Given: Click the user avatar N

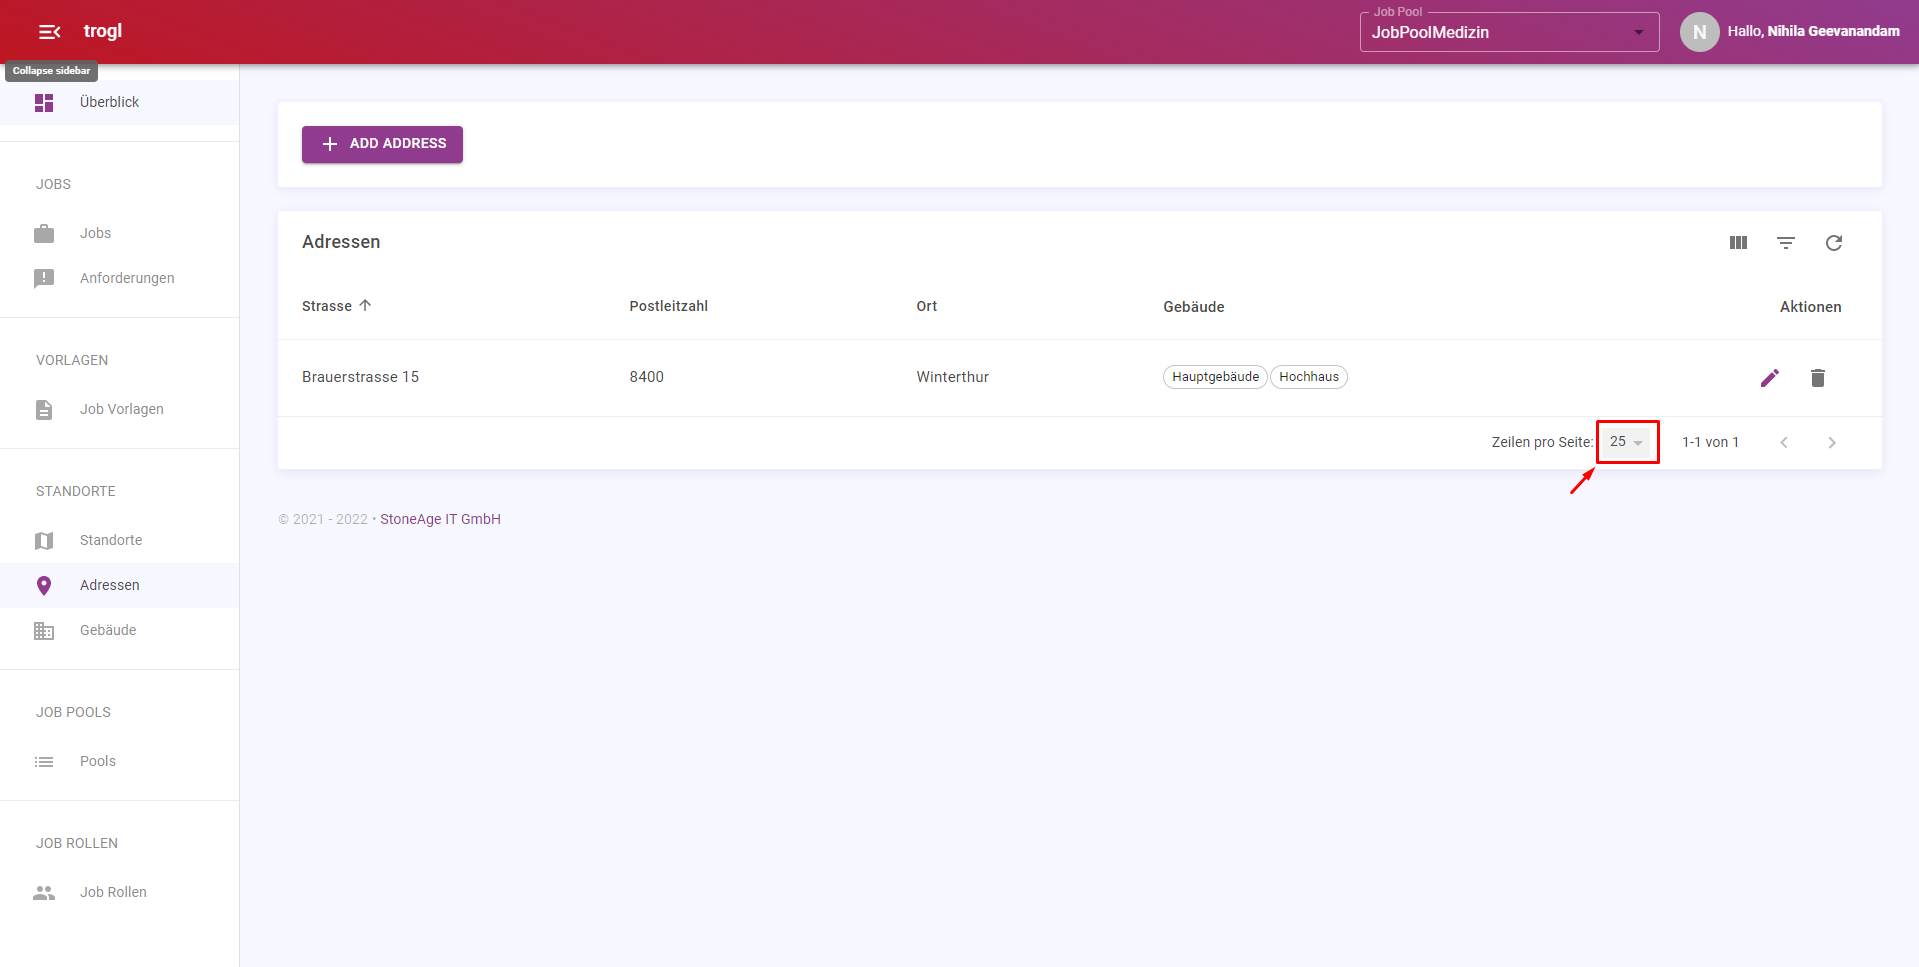Looking at the screenshot, I should [1699, 32].
